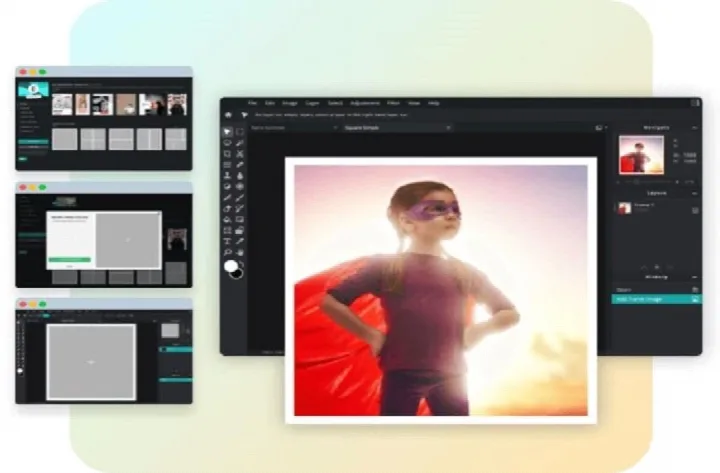The image size is (720, 473).
Task: Open the View menu
Action: (x=414, y=103)
